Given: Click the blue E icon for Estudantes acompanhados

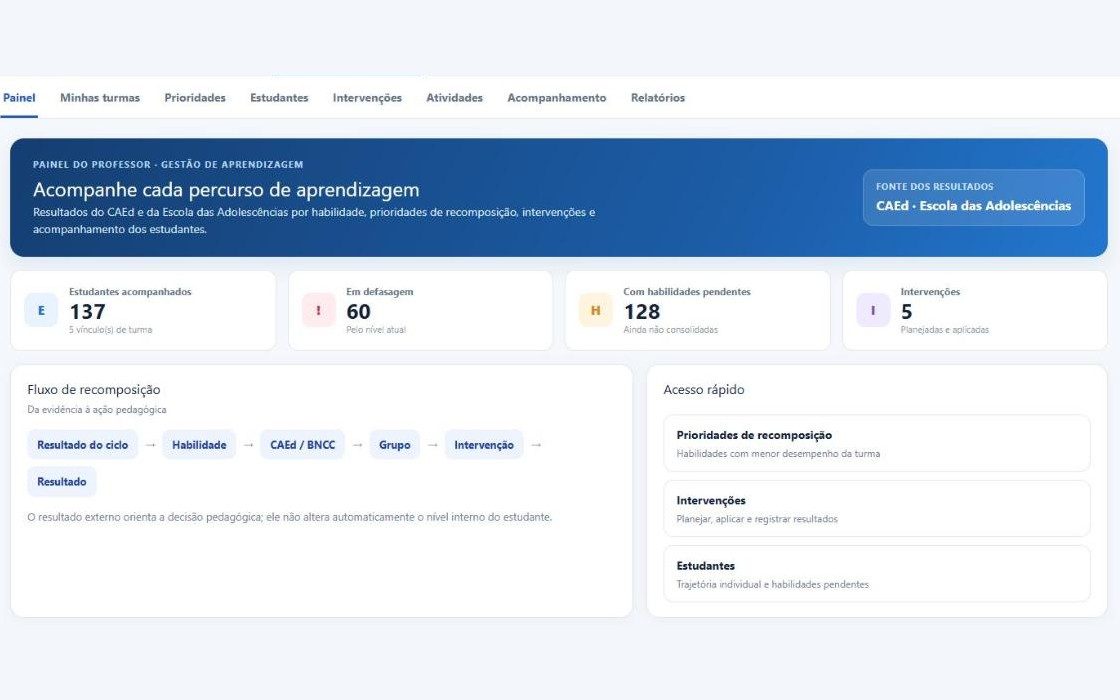Looking at the screenshot, I should click(x=41, y=310).
